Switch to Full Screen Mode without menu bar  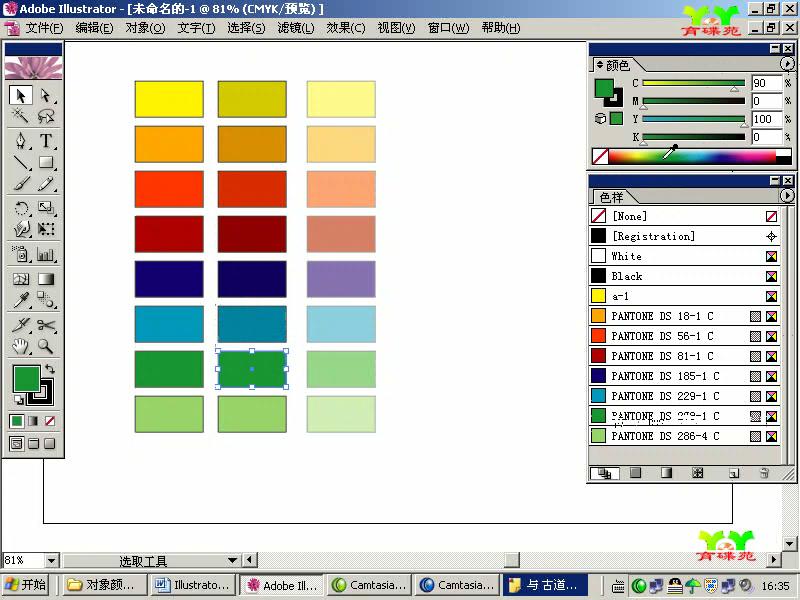click(x=49, y=443)
